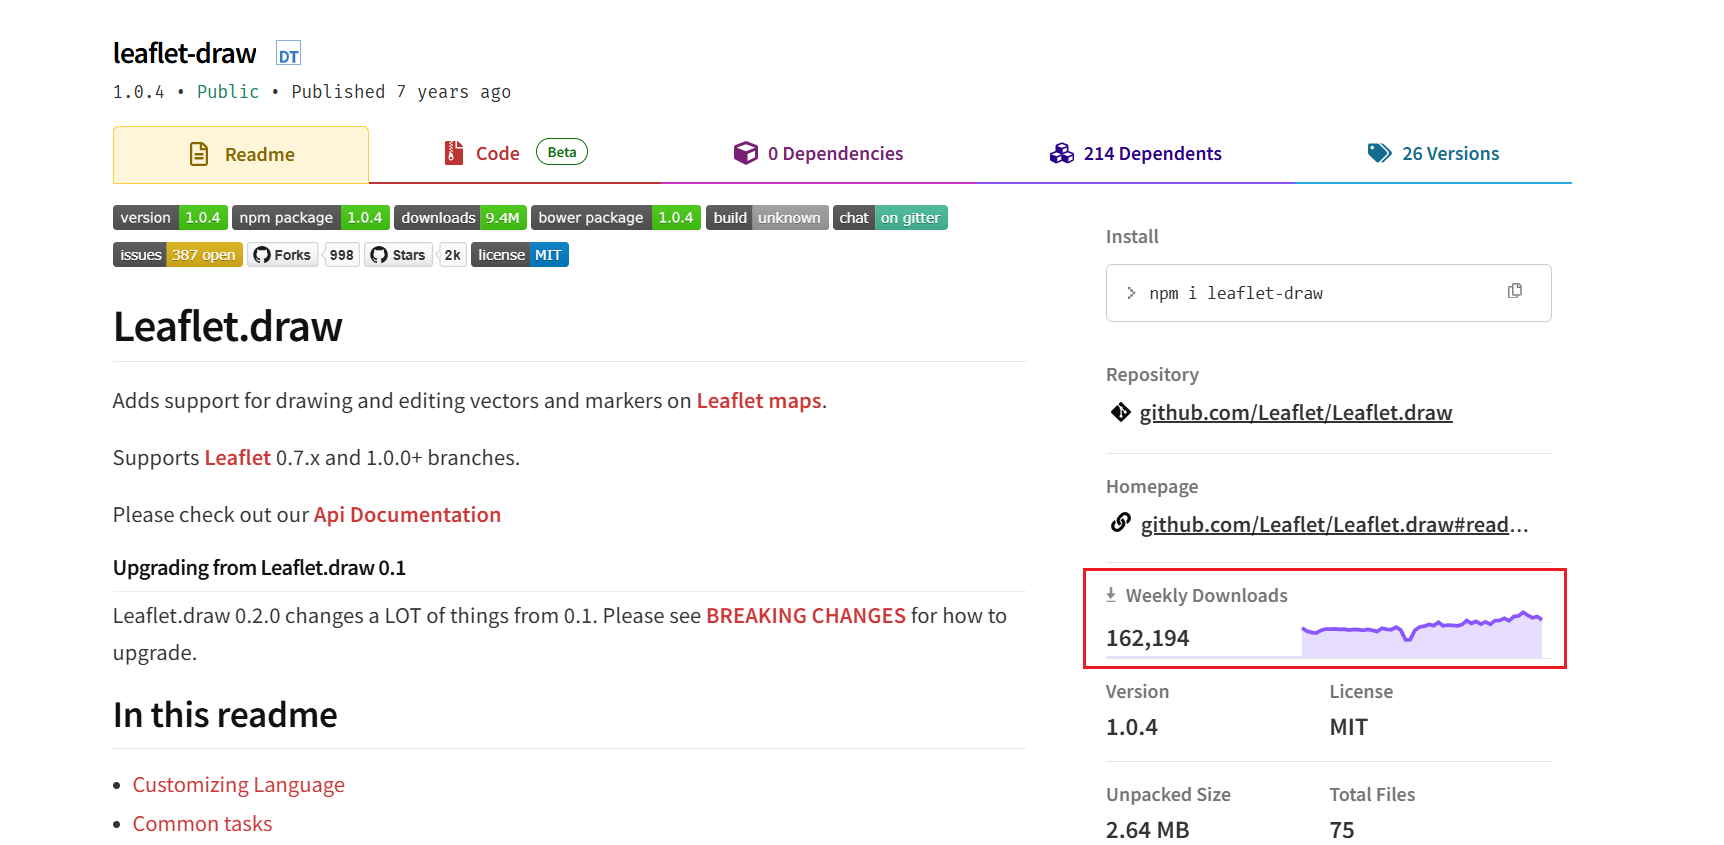Click the Versions tags icon

click(1380, 153)
